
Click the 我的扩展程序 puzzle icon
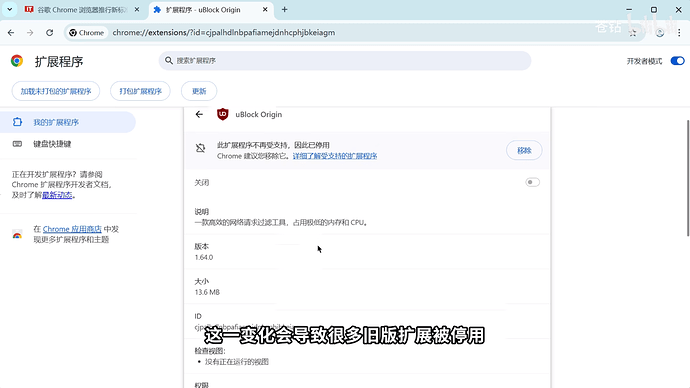(17, 122)
